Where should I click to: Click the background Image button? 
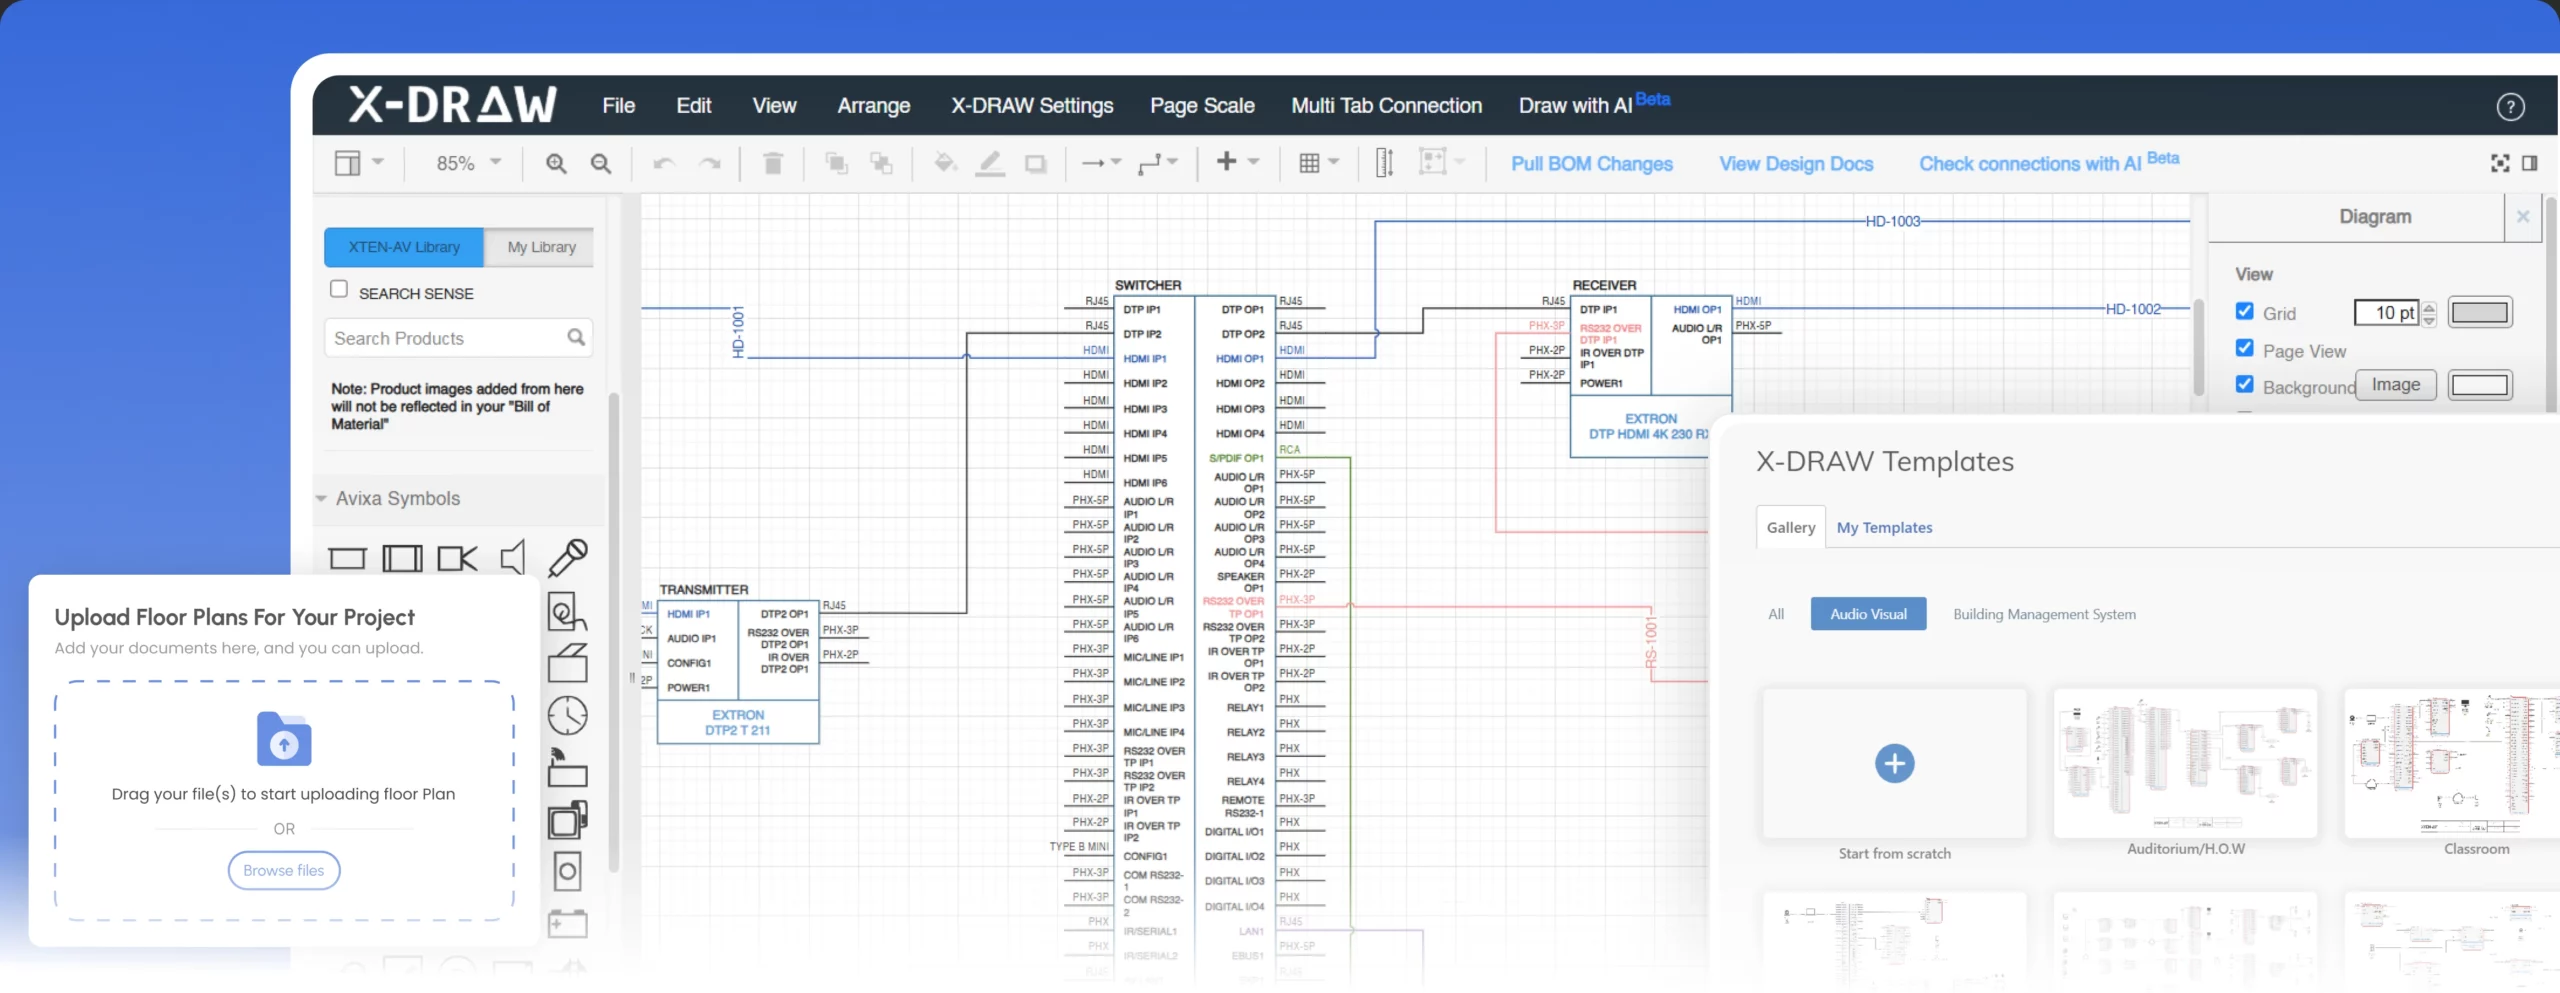[x=2395, y=385]
